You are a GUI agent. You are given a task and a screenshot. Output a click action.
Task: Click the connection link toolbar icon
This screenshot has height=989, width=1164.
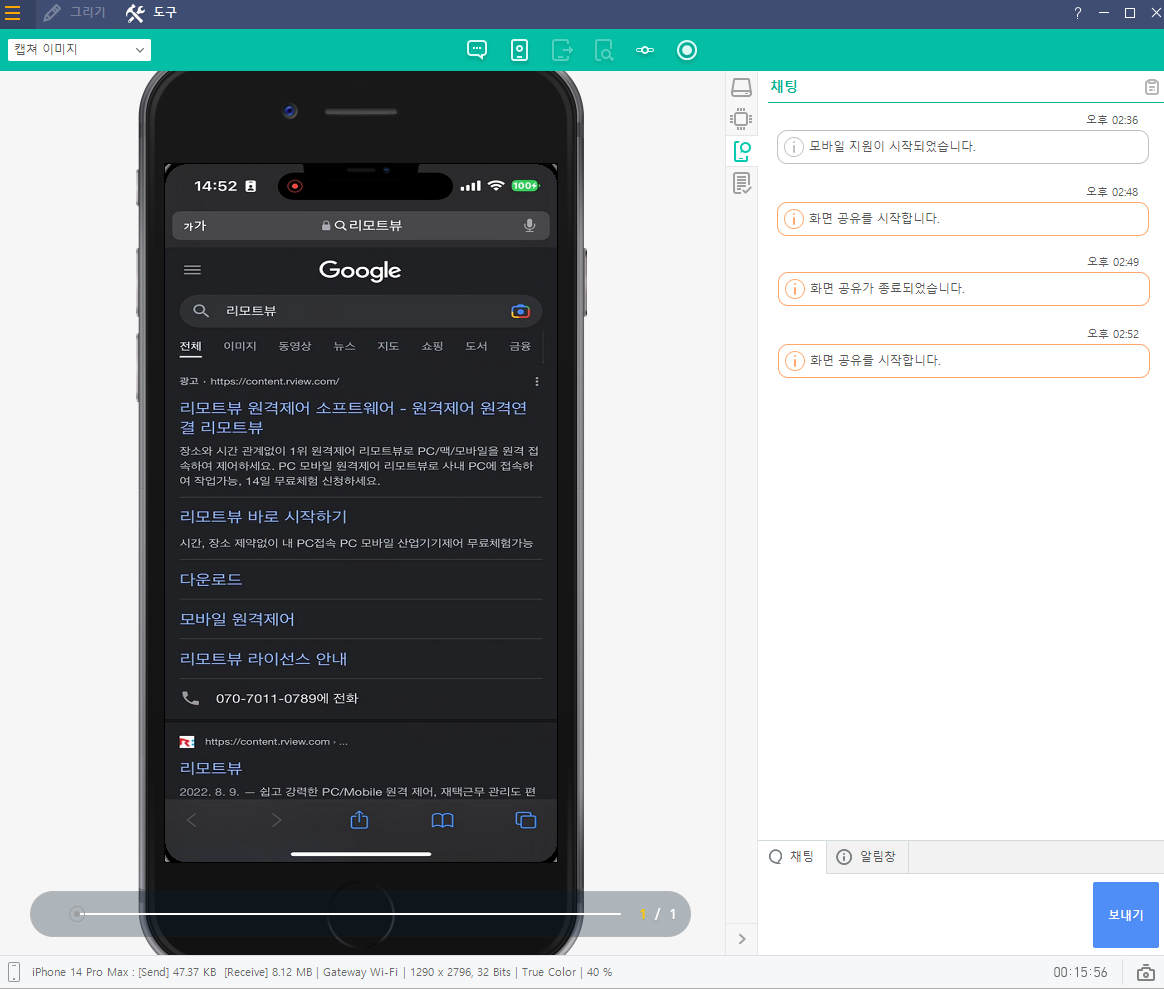coord(645,50)
